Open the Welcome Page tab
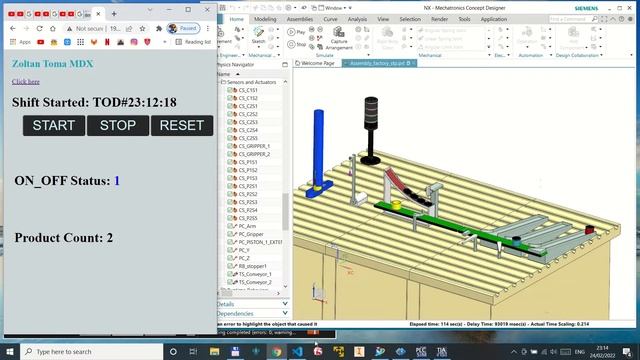 point(315,63)
